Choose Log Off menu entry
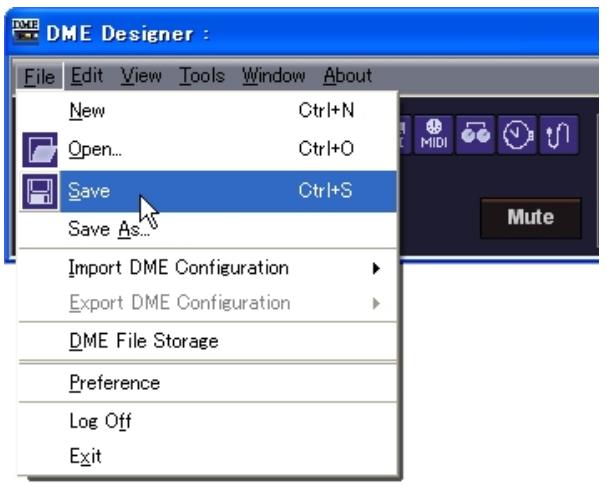 (208, 421)
